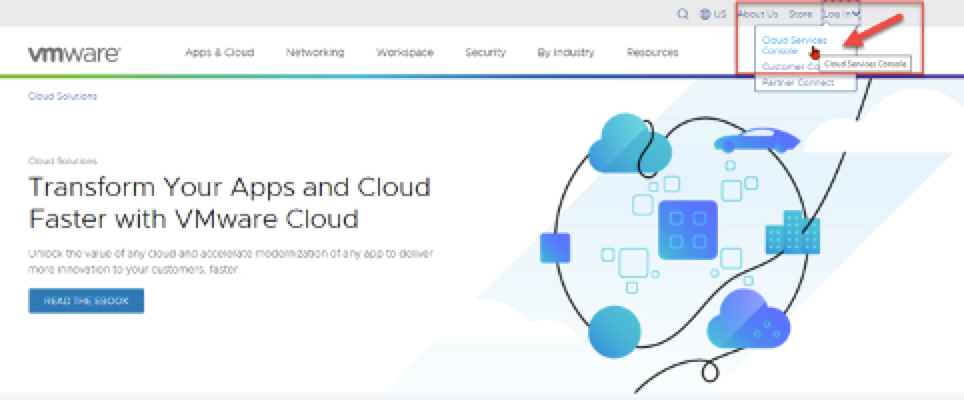
Task: Click the US region label
Action: click(720, 14)
